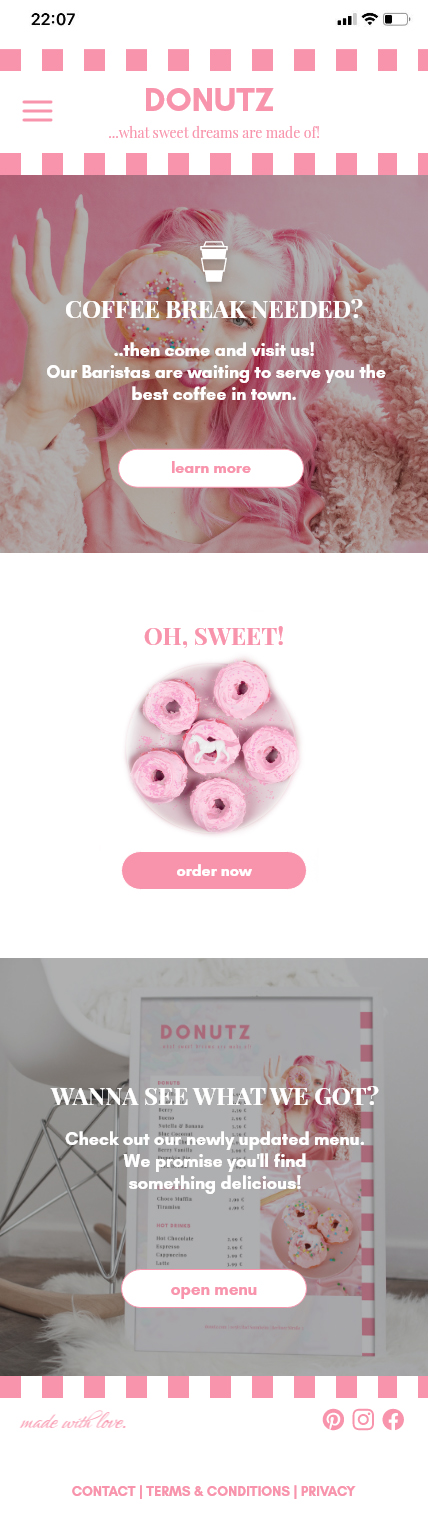428x1522 pixels.
Task: Click the COFFEE BREAK NEEDED heading
Action: coord(214,310)
